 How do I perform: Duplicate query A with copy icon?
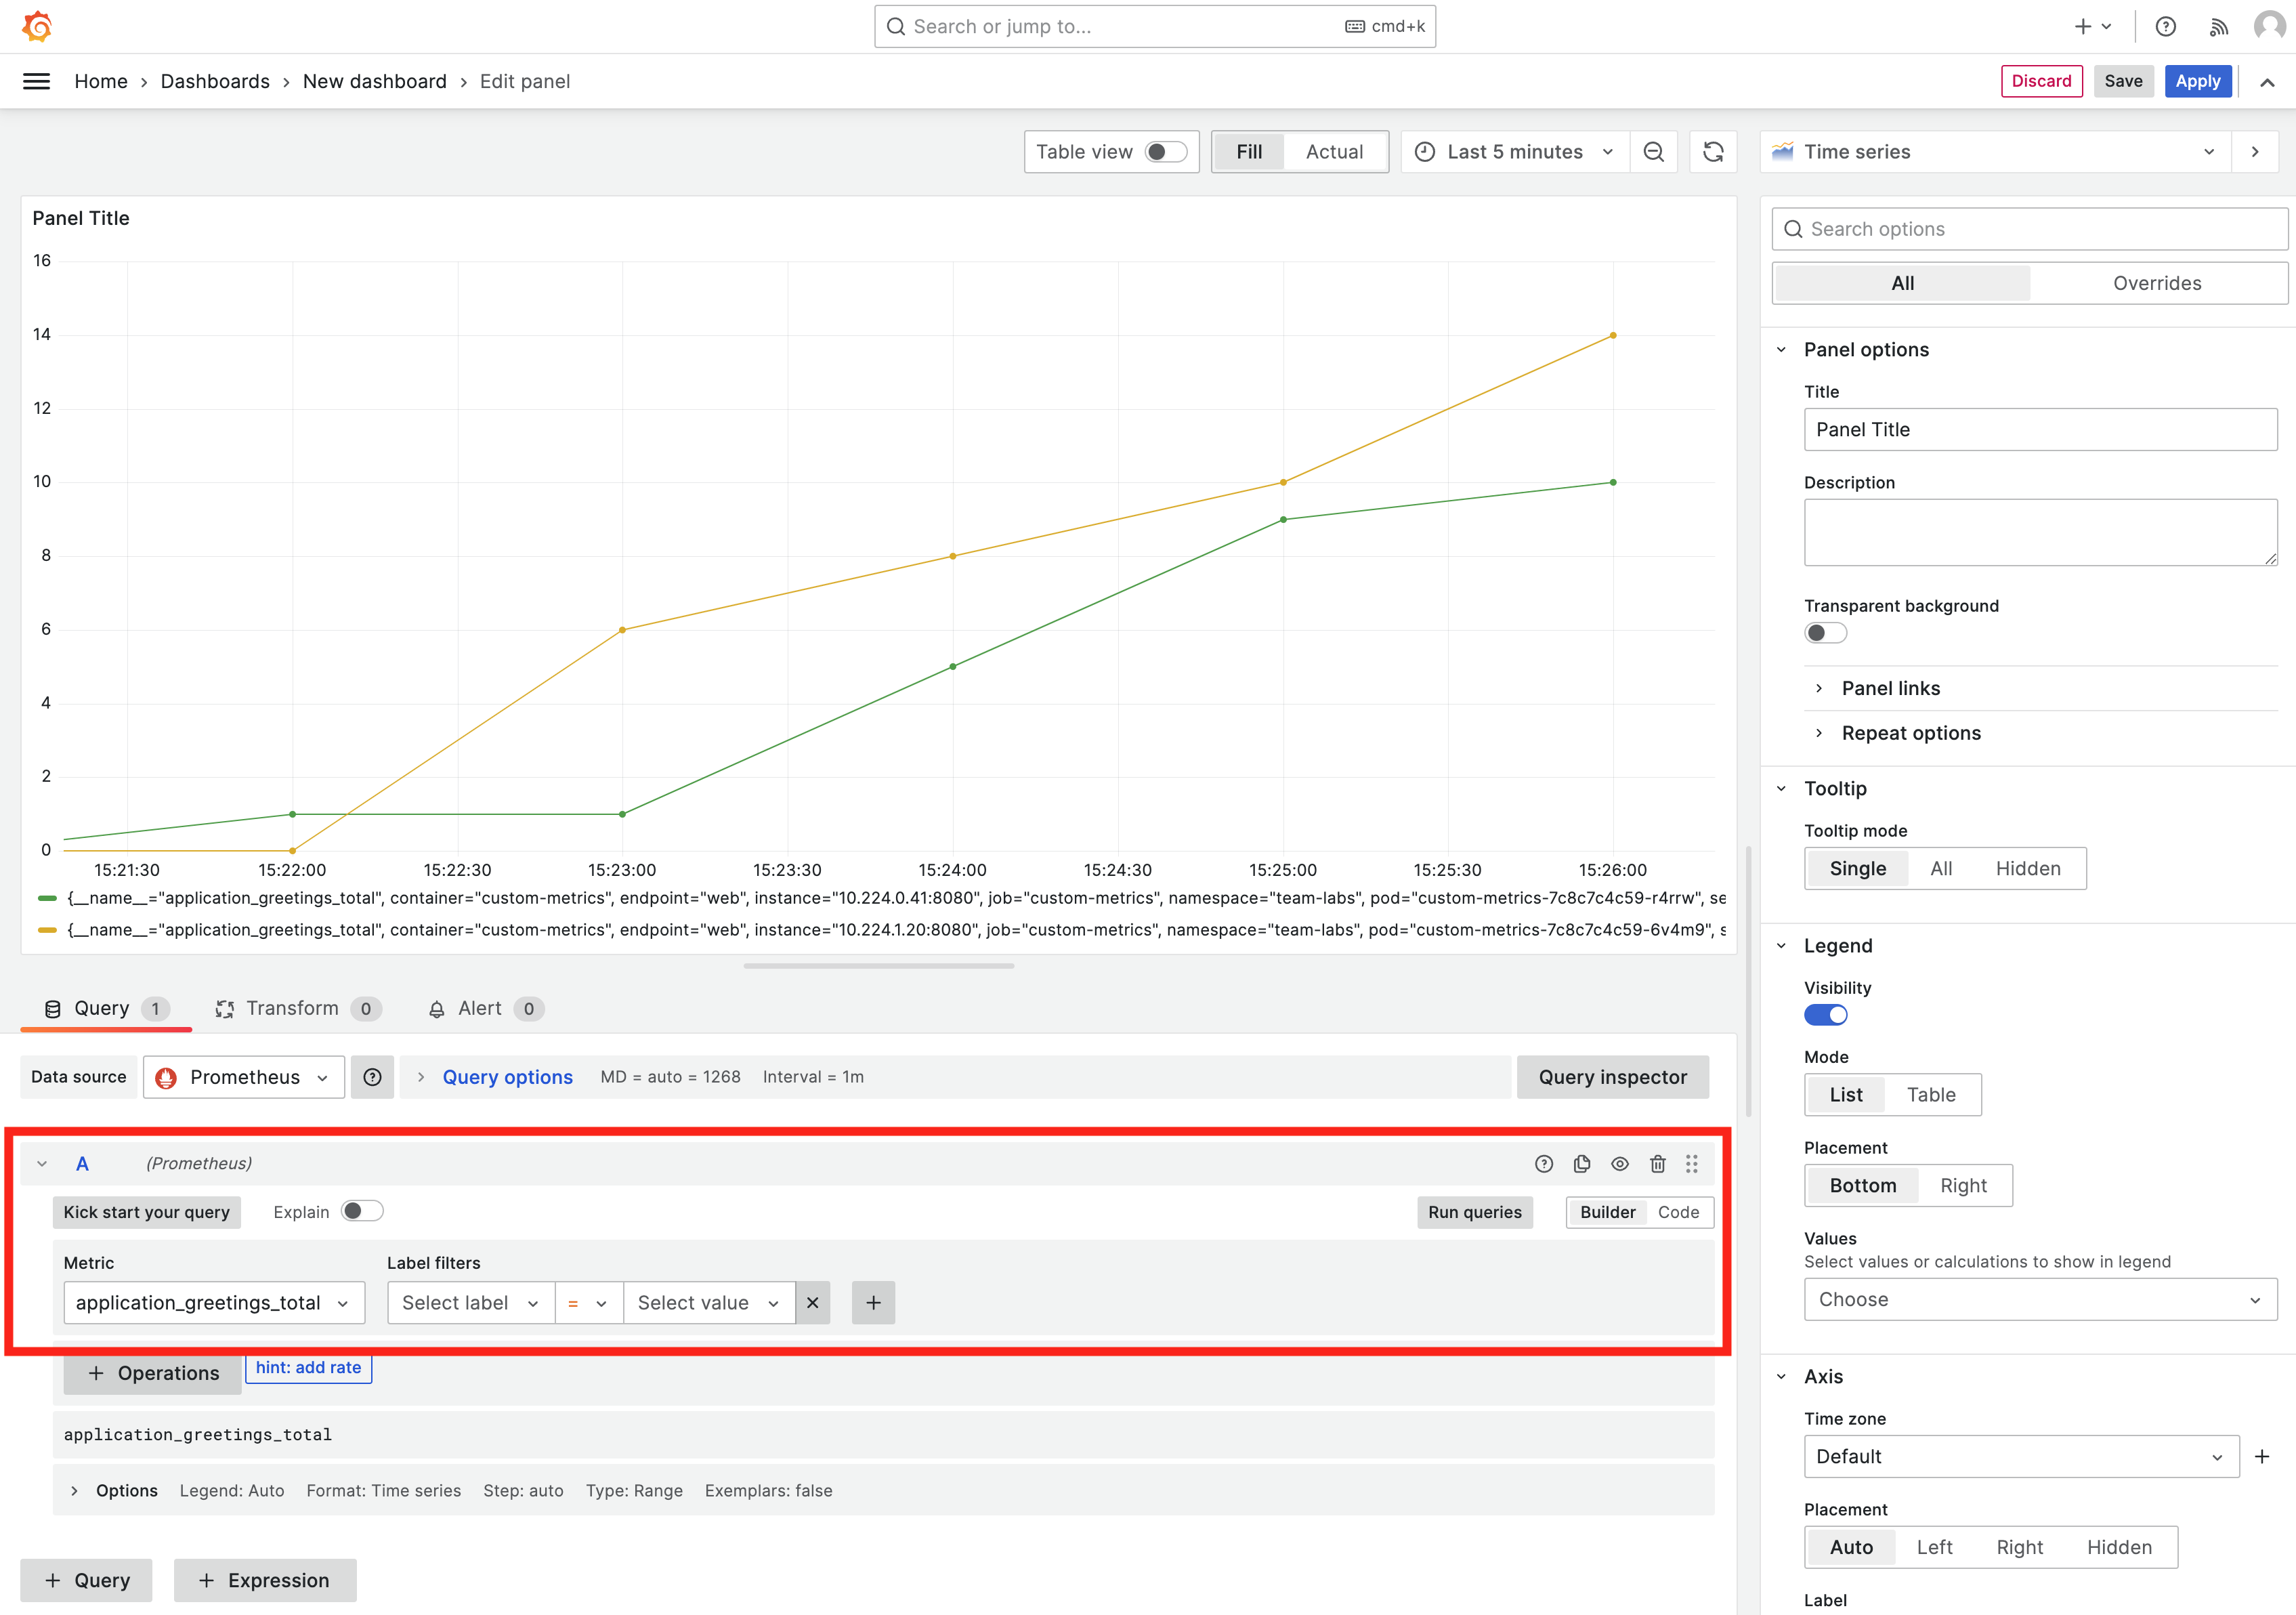1582,1163
